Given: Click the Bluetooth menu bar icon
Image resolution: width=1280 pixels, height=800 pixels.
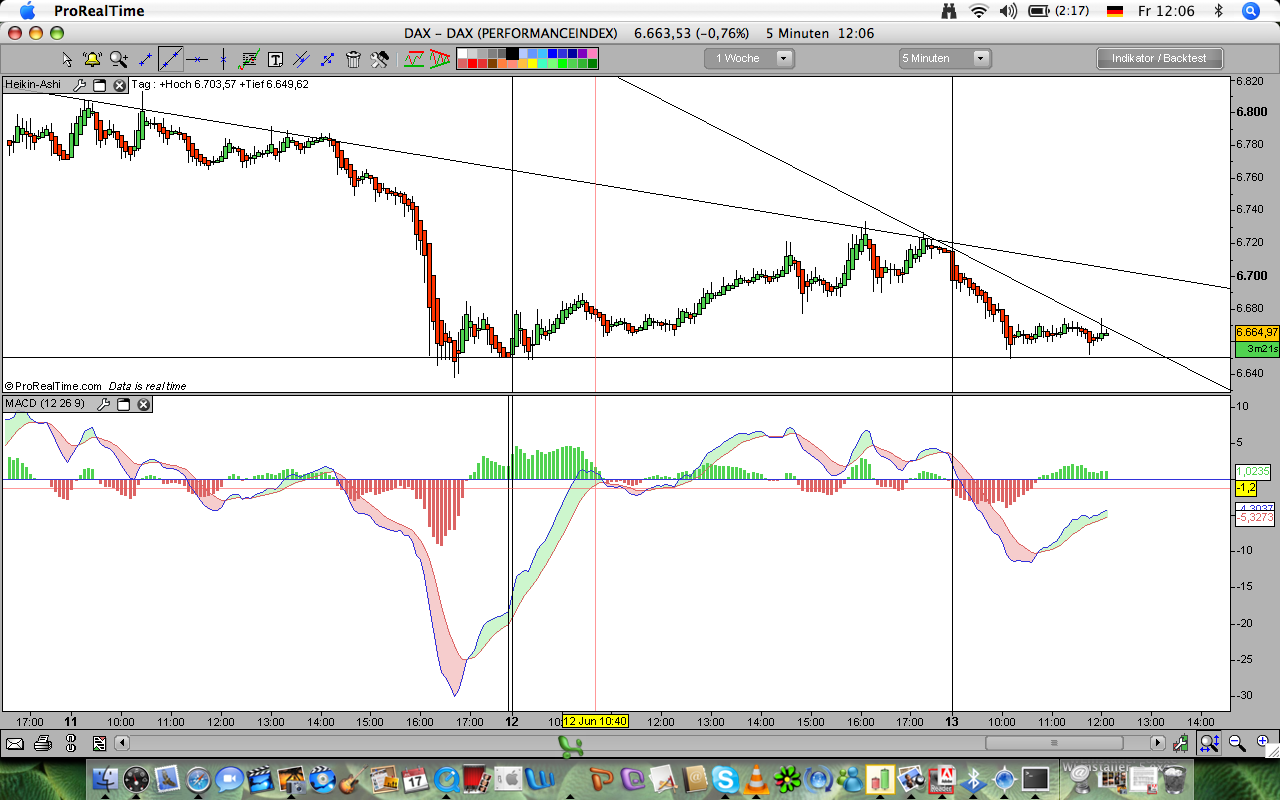Looking at the screenshot, I should click(1218, 11).
